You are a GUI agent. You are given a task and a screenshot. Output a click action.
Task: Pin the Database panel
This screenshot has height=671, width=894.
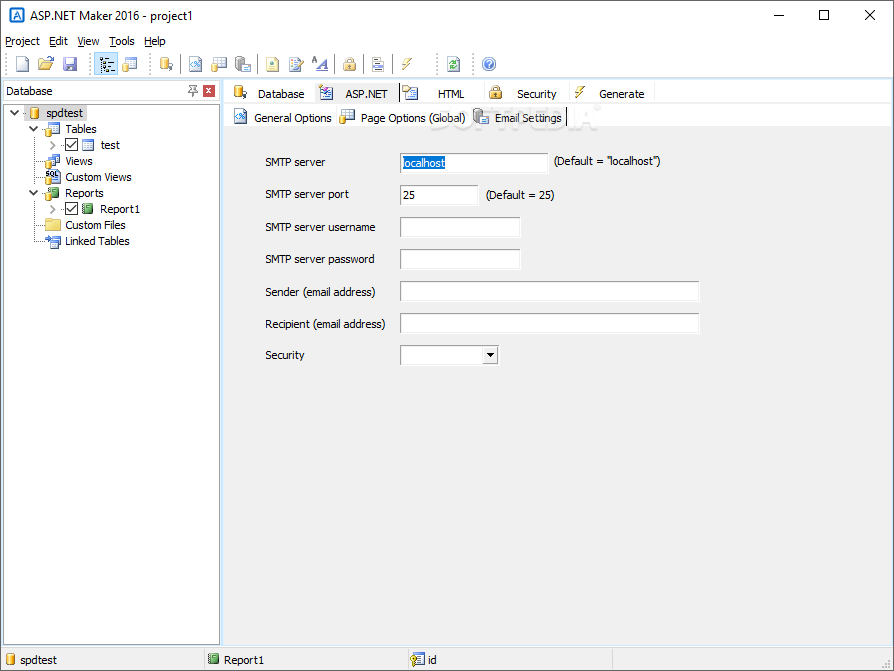pos(193,91)
